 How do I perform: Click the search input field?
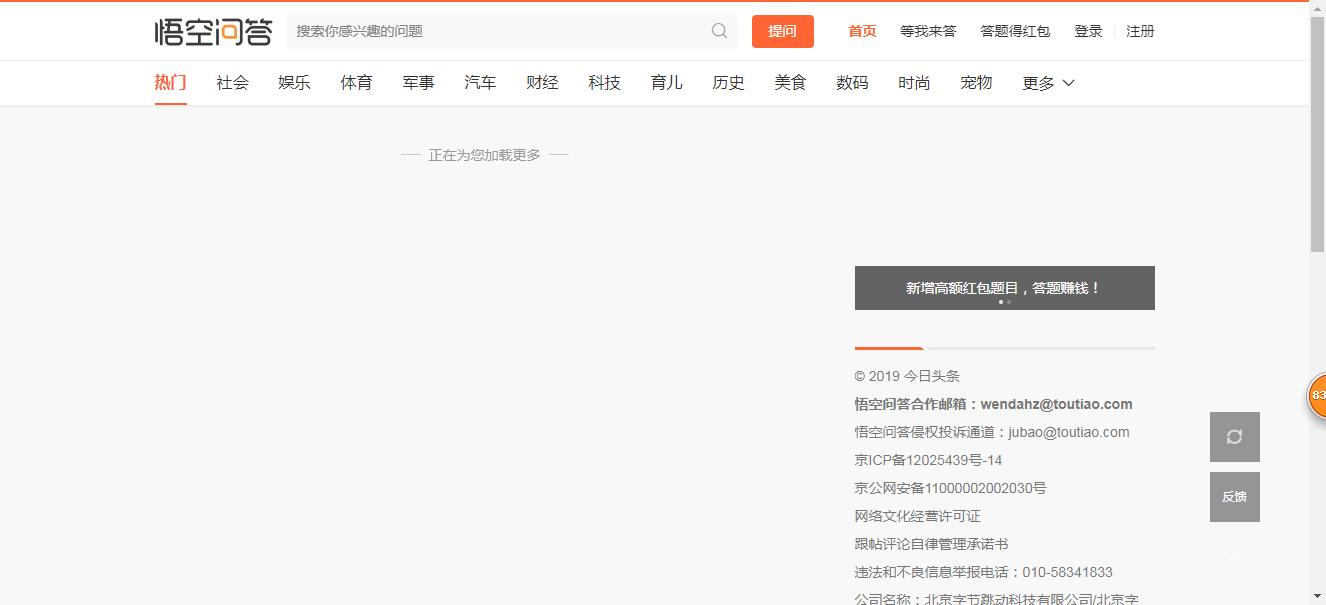[480, 31]
